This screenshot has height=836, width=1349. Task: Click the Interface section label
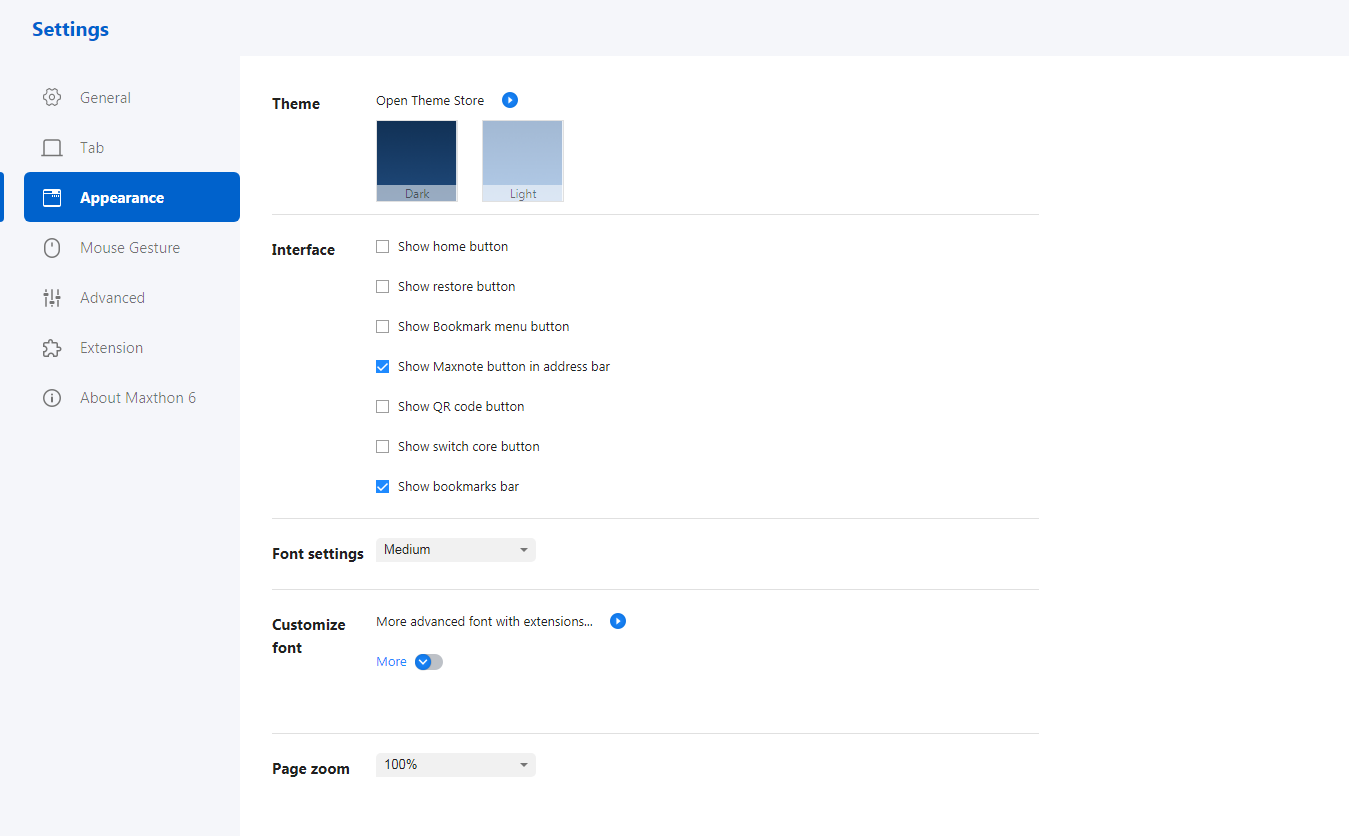pos(303,250)
